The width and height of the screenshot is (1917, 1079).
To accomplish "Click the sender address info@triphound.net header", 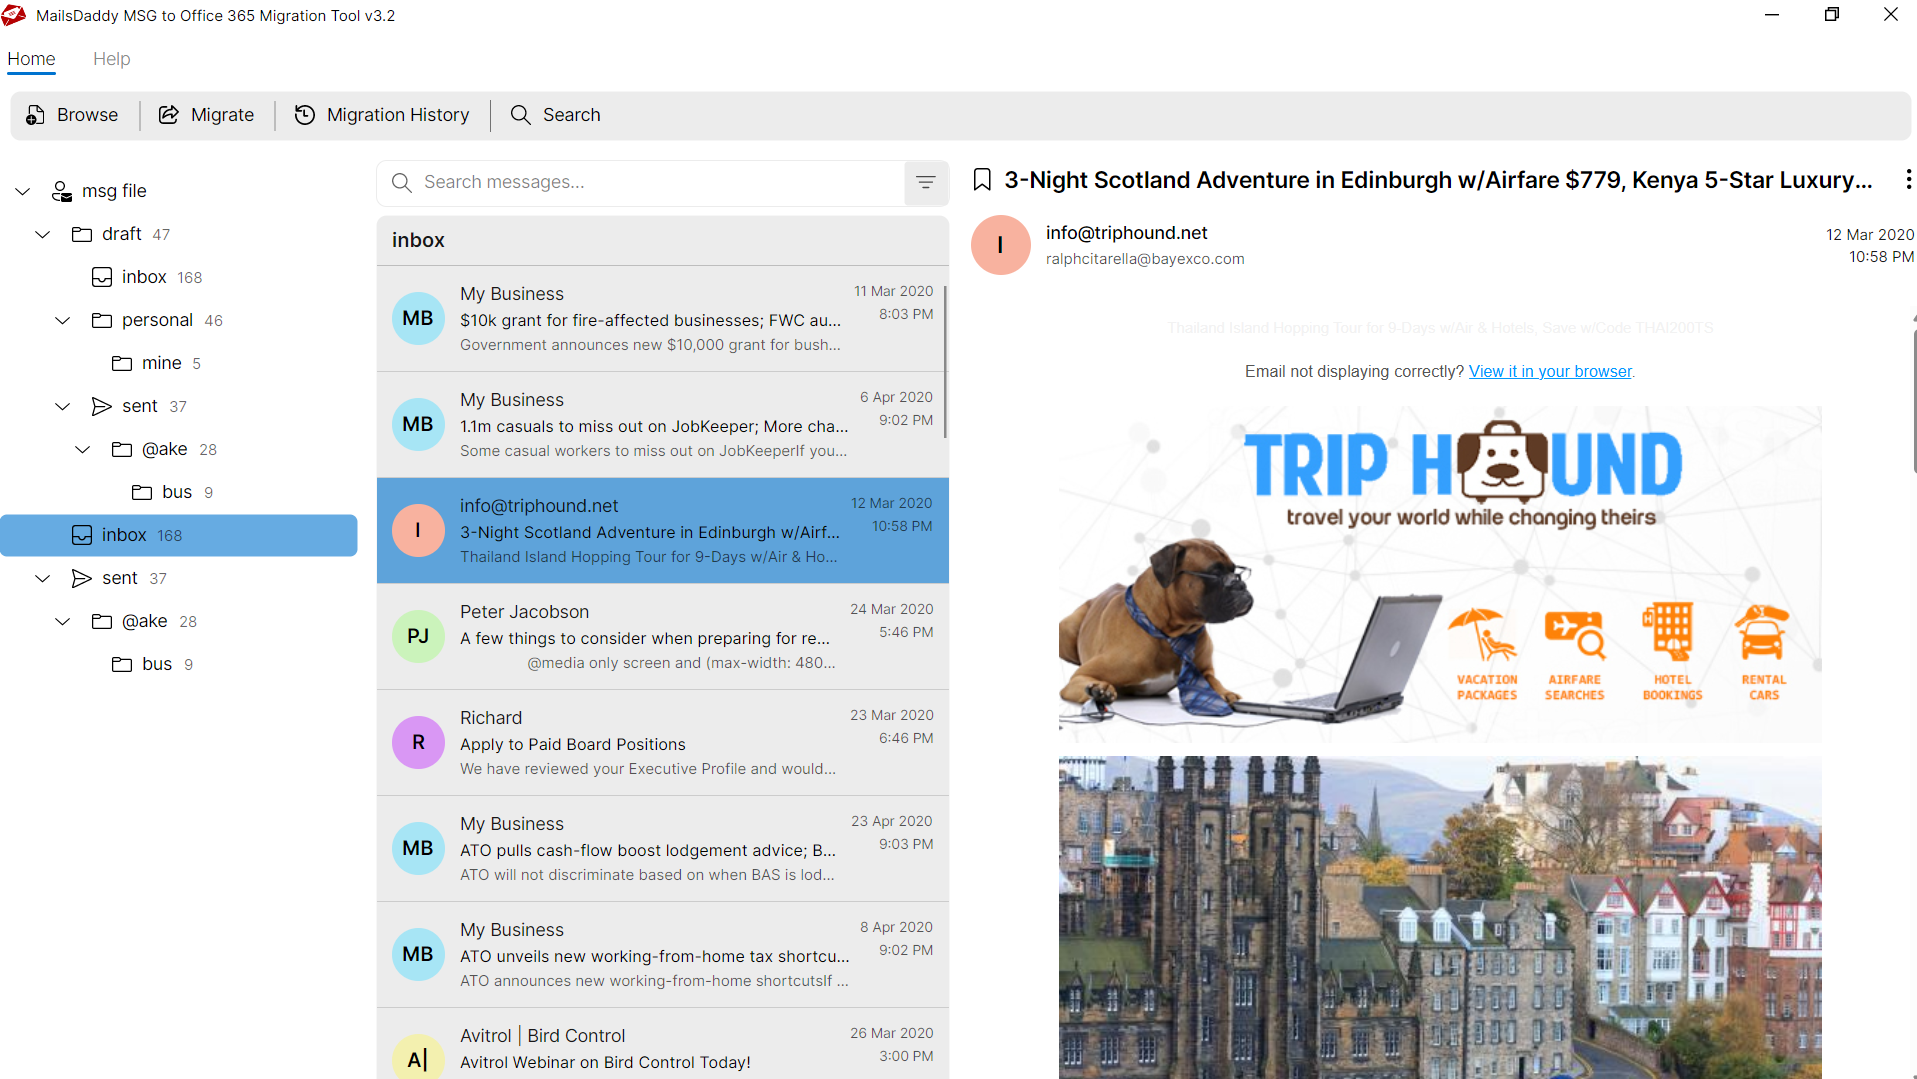I will pos(1126,233).
